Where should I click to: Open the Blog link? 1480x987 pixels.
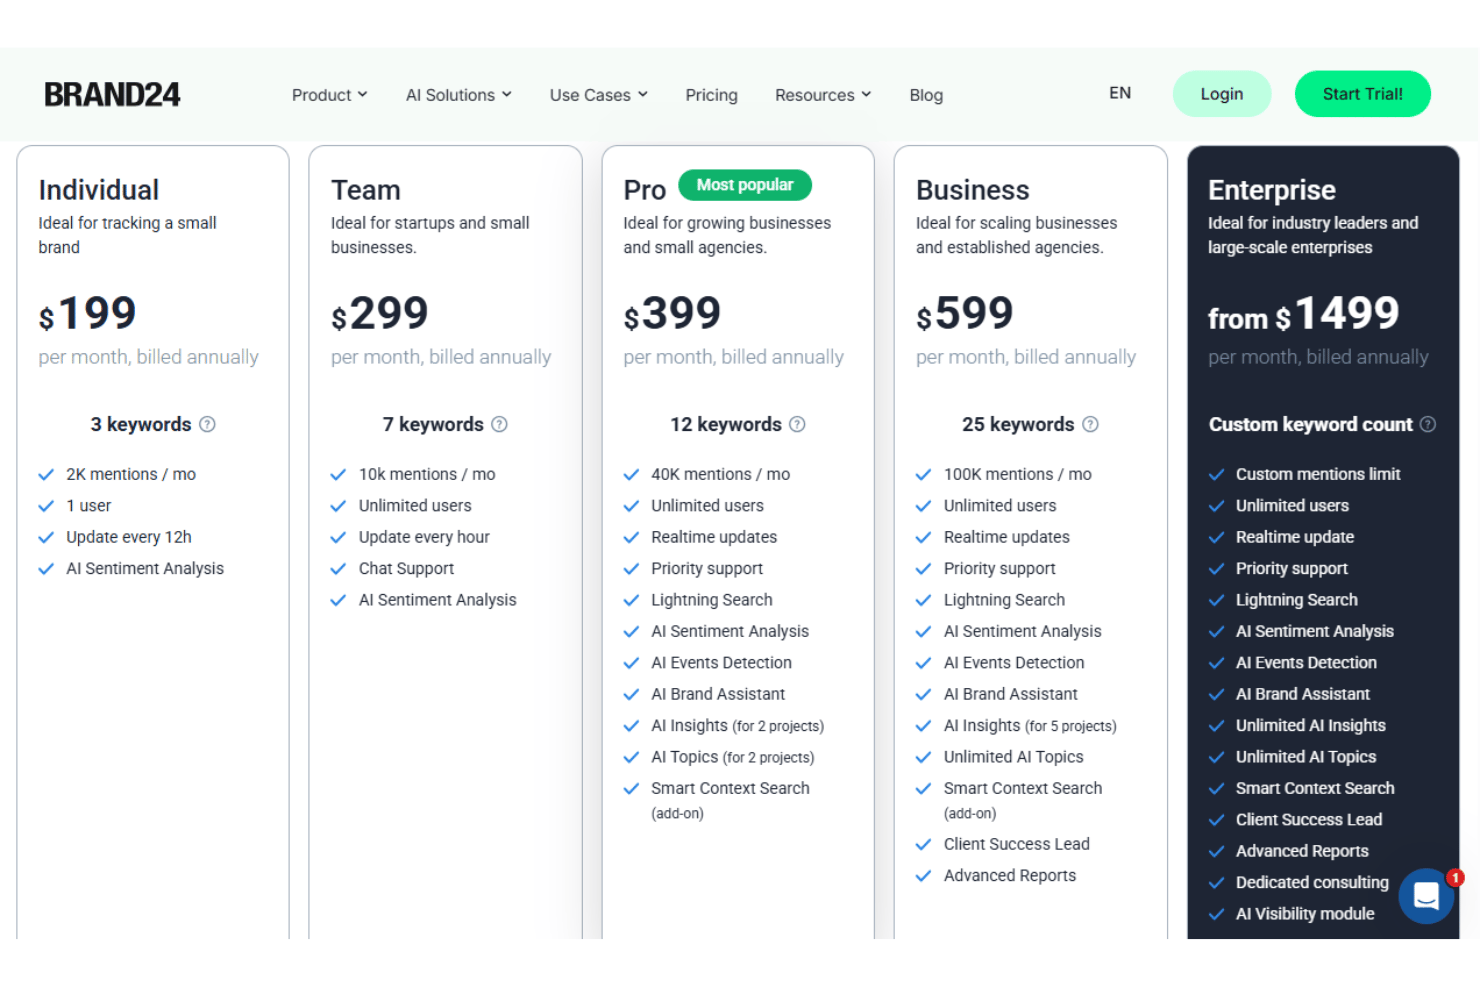(x=926, y=95)
